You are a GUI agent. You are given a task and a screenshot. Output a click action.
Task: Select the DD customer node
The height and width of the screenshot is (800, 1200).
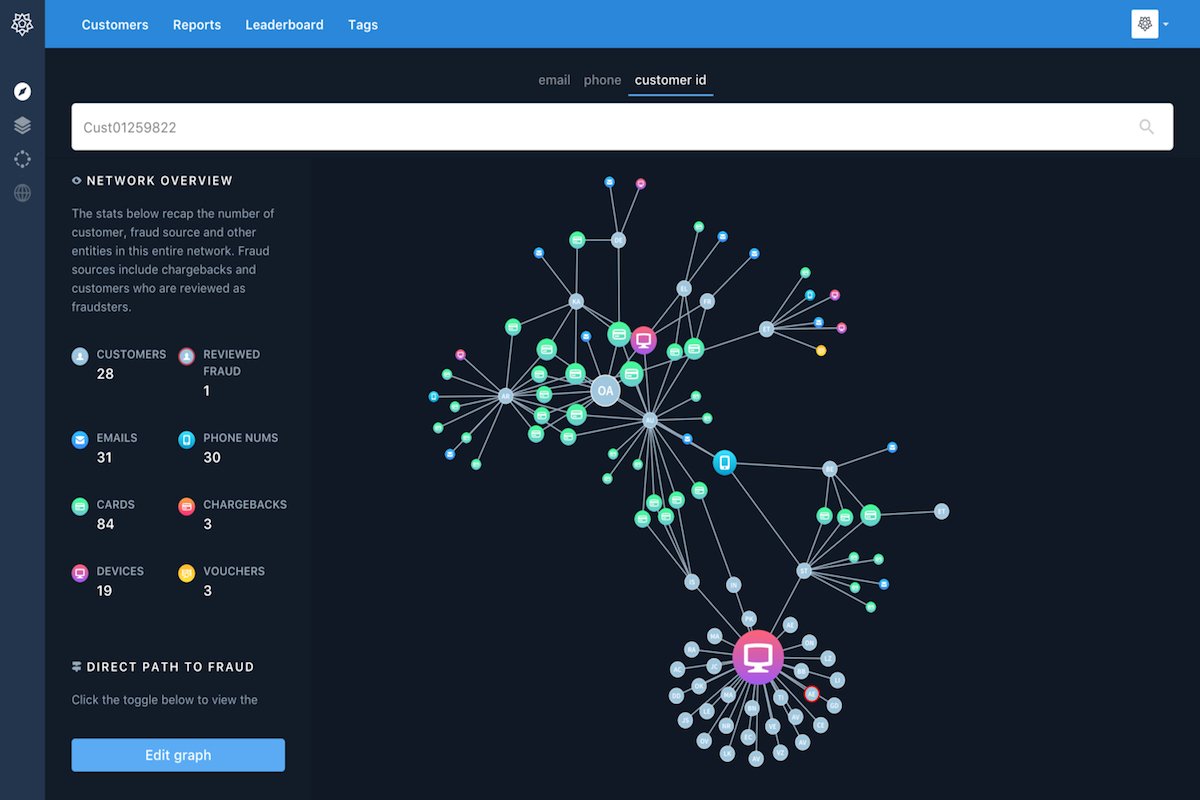[x=676, y=696]
